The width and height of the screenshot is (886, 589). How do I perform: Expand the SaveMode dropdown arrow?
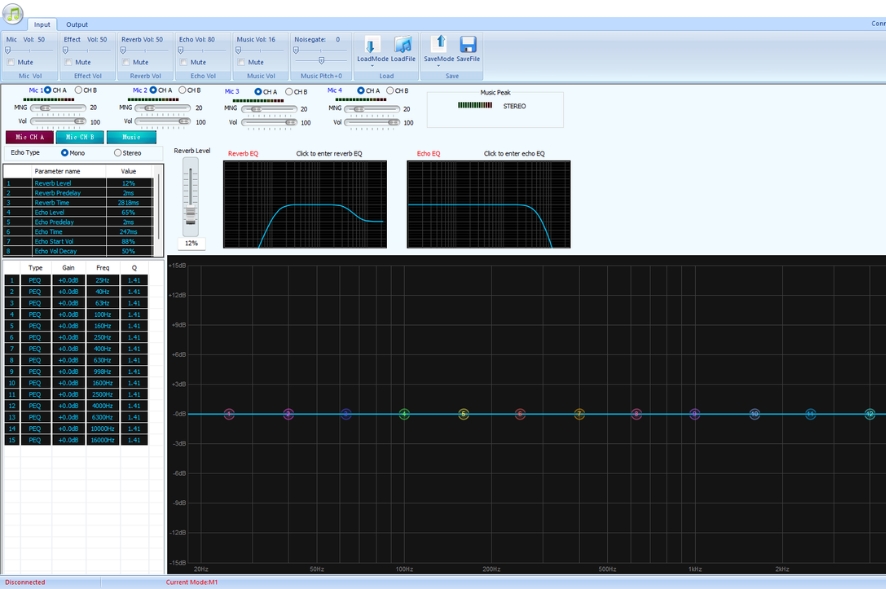438,66
